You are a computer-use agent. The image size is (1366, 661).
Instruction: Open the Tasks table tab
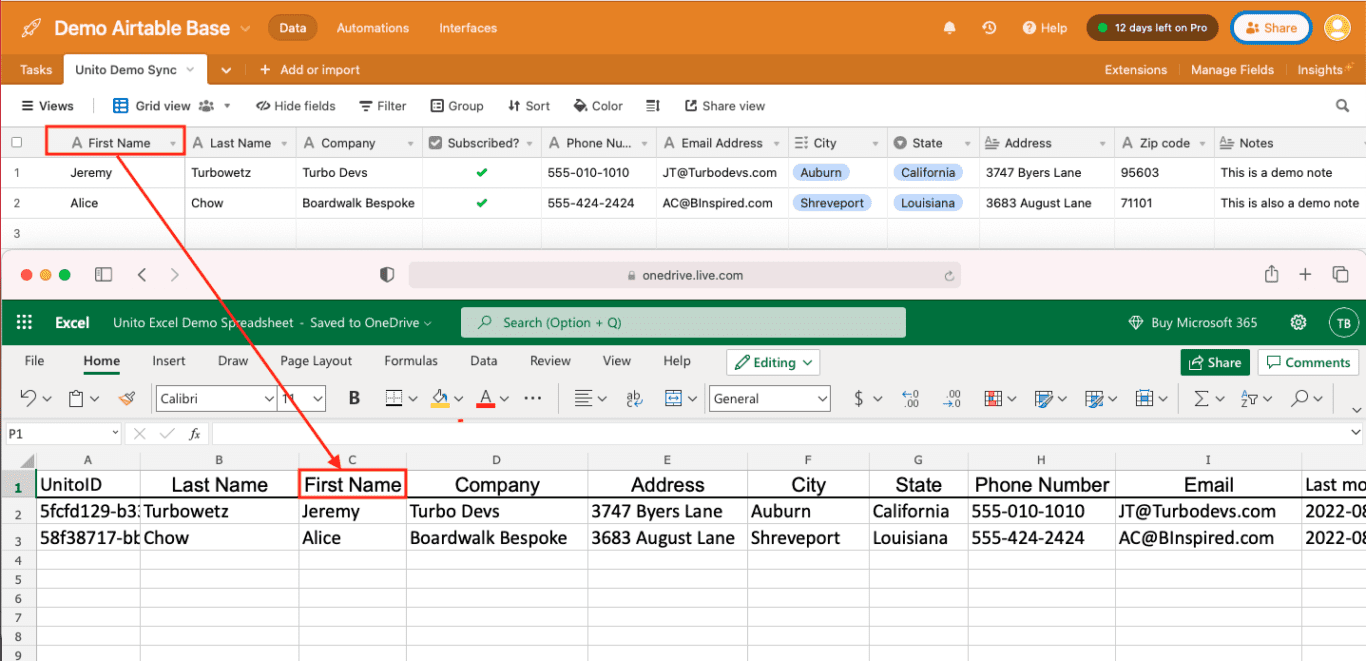(36, 70)
